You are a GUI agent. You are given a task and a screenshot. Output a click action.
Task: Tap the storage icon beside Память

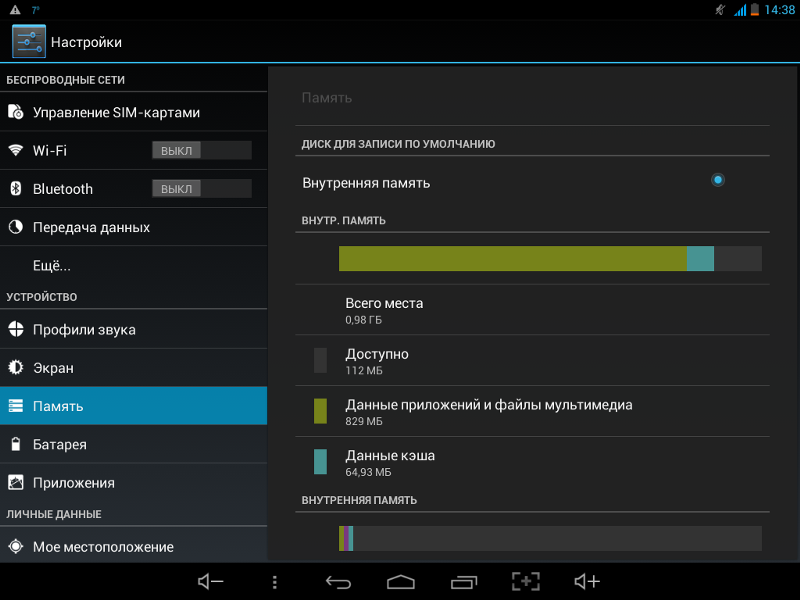(16, 406)
